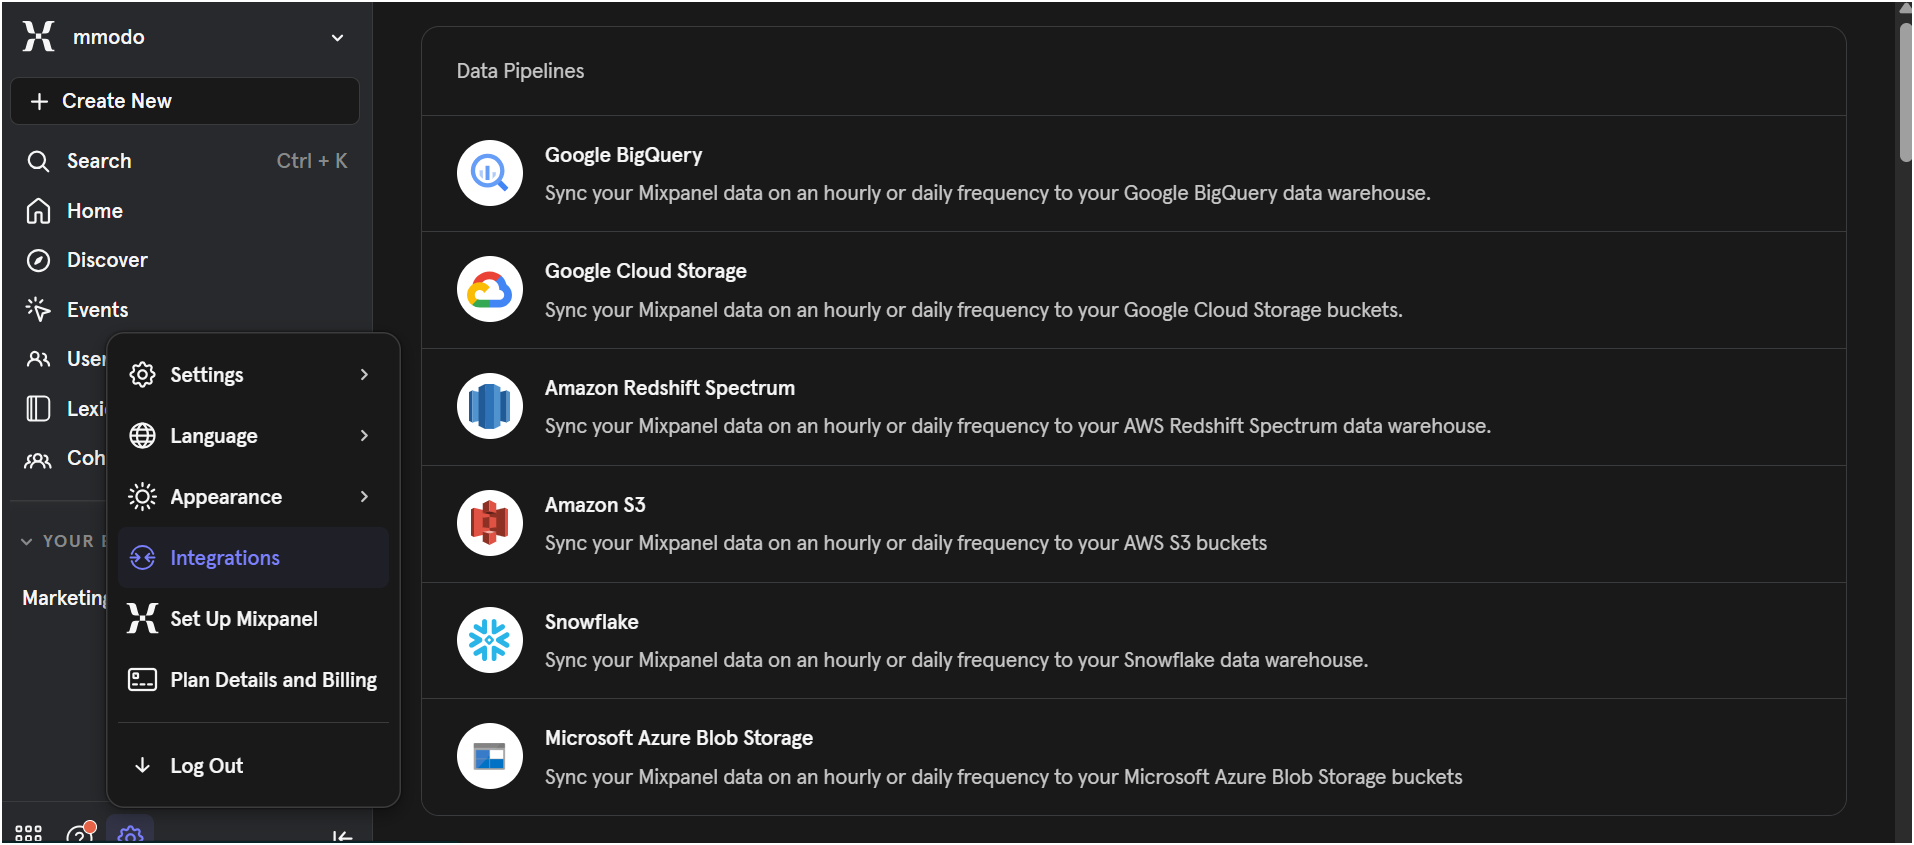Open Events in the sidebar
The height and width of the screenshot is (845, 1914).
tap(185, 310)
